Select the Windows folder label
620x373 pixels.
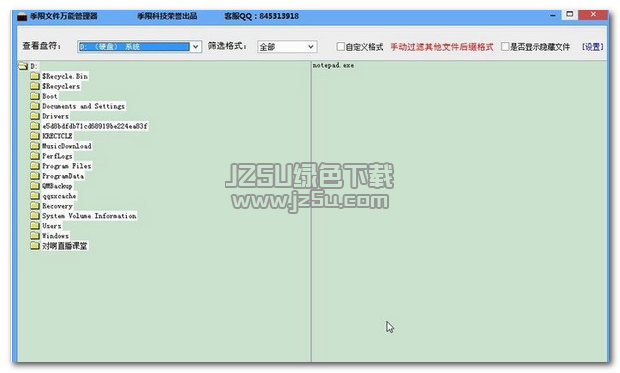pyautogui.click(x=55, y=236)
